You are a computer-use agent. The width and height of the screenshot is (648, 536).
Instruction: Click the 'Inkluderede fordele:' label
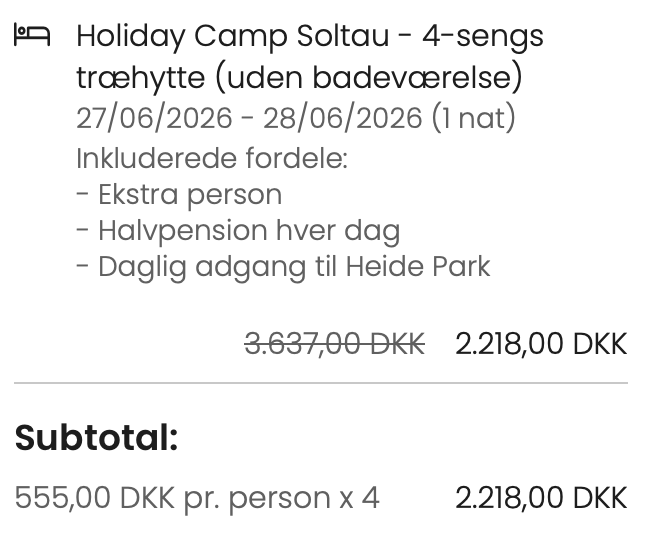(211, 158)
